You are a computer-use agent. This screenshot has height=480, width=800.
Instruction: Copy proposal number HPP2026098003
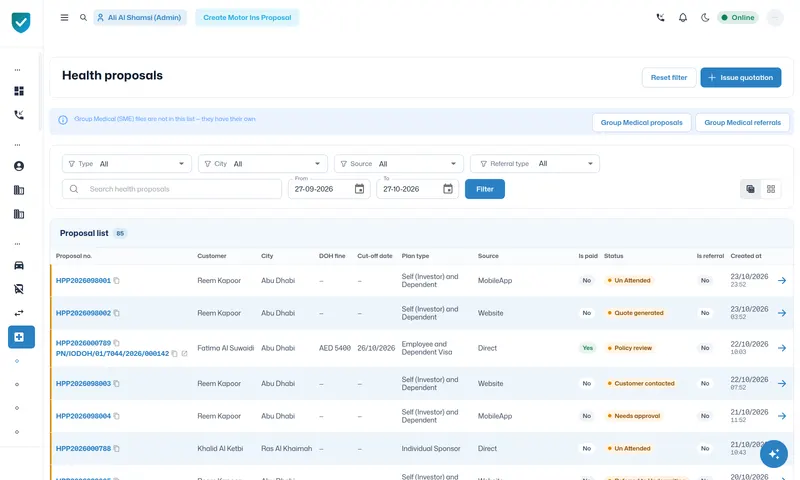(x=116, y=384)
